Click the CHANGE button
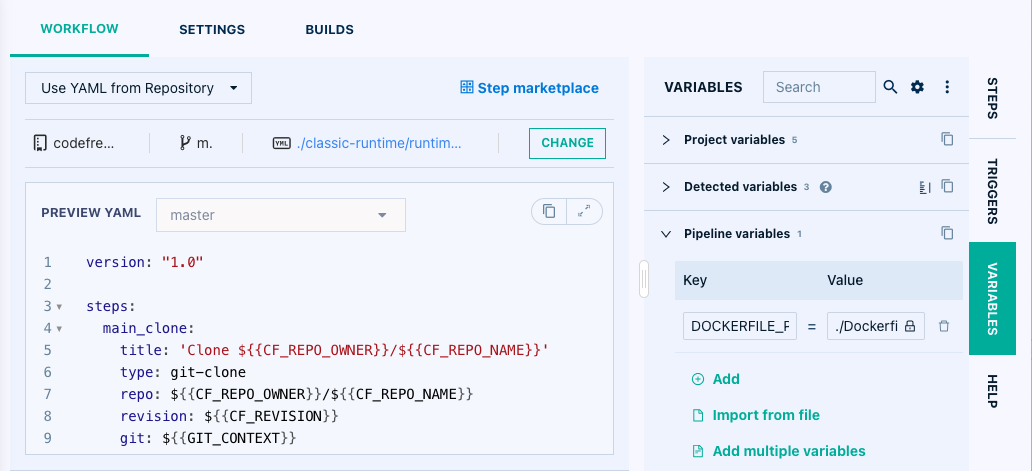The height and width of the screenshot is (471, 1032). [567, 143]
